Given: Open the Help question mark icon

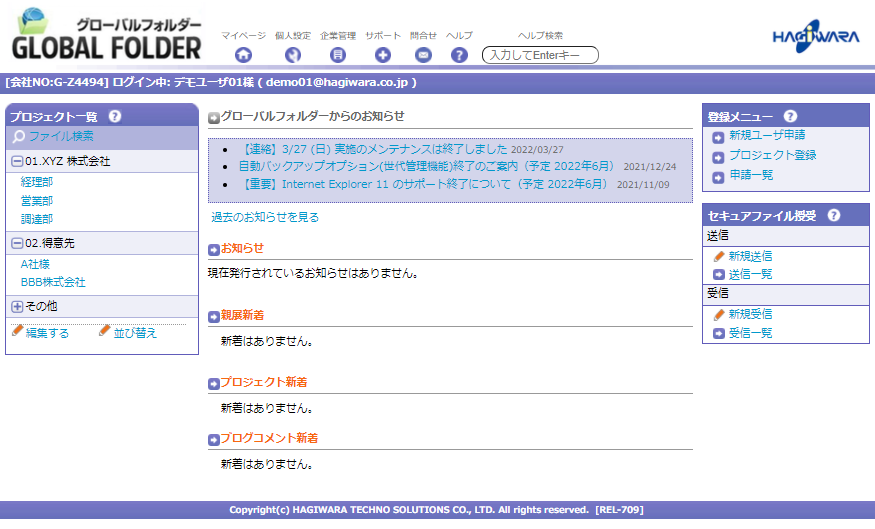Looking at the screenshot, I should [459, 55].
